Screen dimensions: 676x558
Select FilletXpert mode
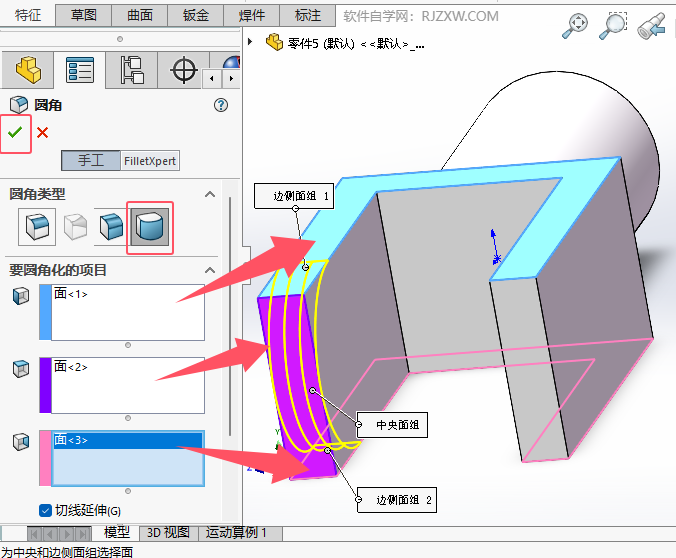[x=150, y=160]
